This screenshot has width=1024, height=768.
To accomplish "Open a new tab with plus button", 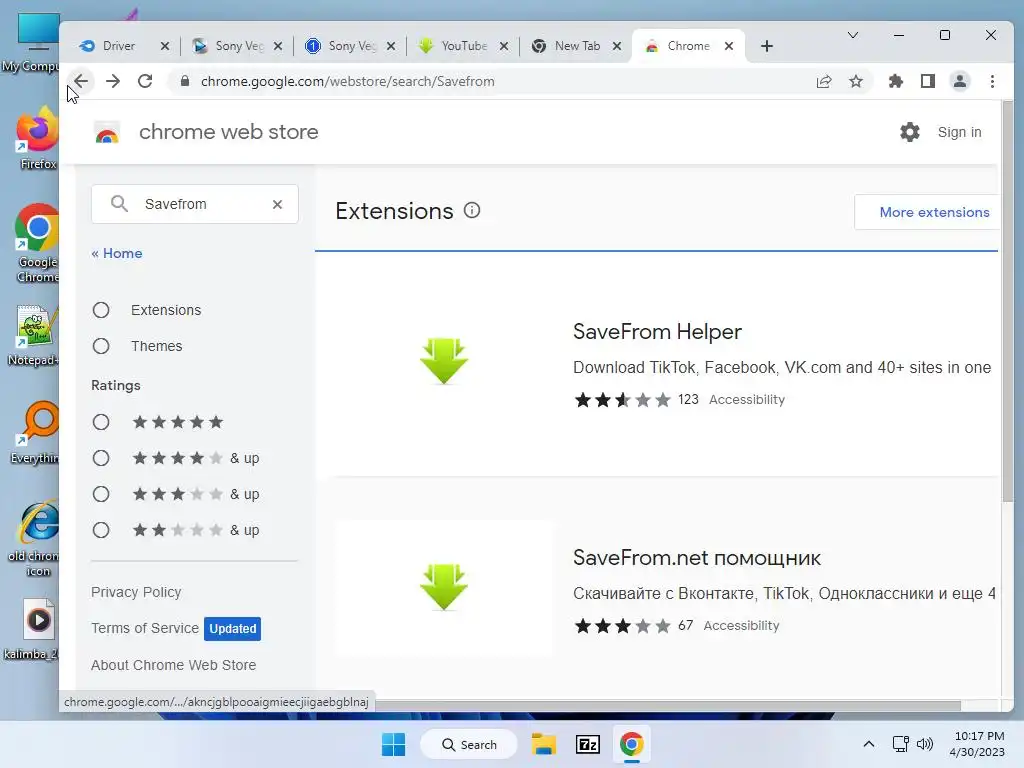I will pos(767,46).
